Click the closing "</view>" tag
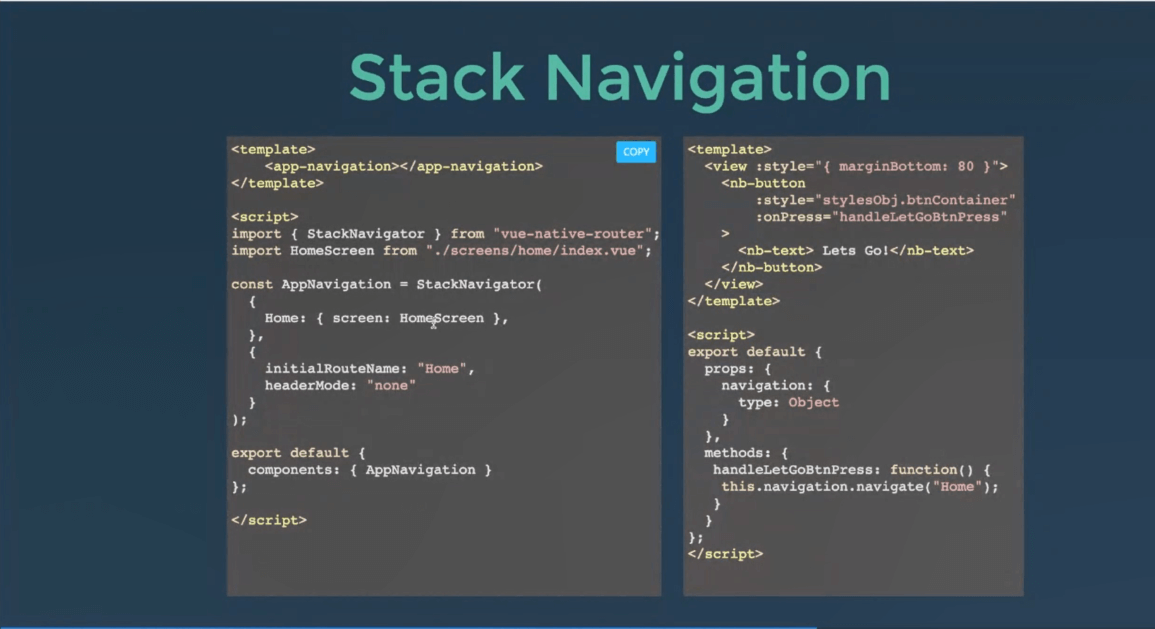 [734, 284]
